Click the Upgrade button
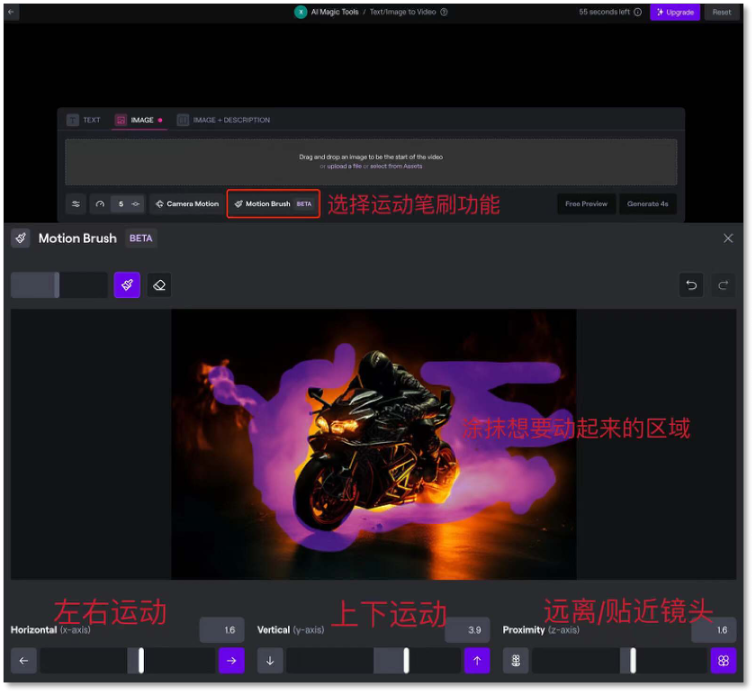The width and height of the screenshot is (756, 695). (675, 12)
